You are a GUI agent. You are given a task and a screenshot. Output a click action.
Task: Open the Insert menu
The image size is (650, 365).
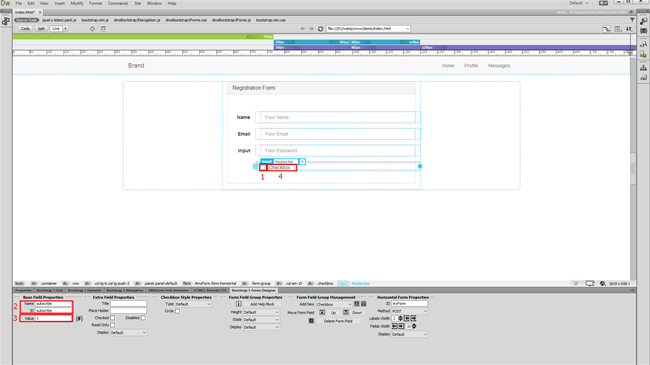pyautogui.click(x=60, y=3)
